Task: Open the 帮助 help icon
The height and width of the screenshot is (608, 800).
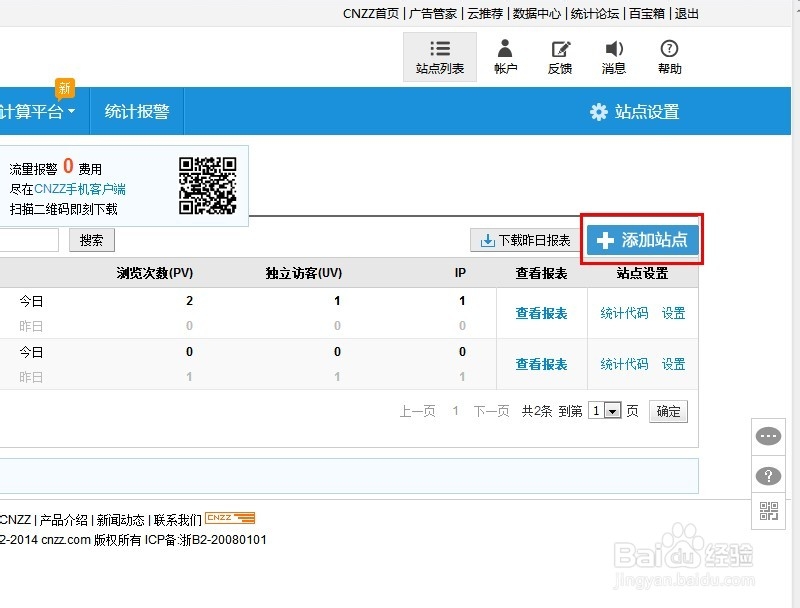Action: tap(669, 57)
